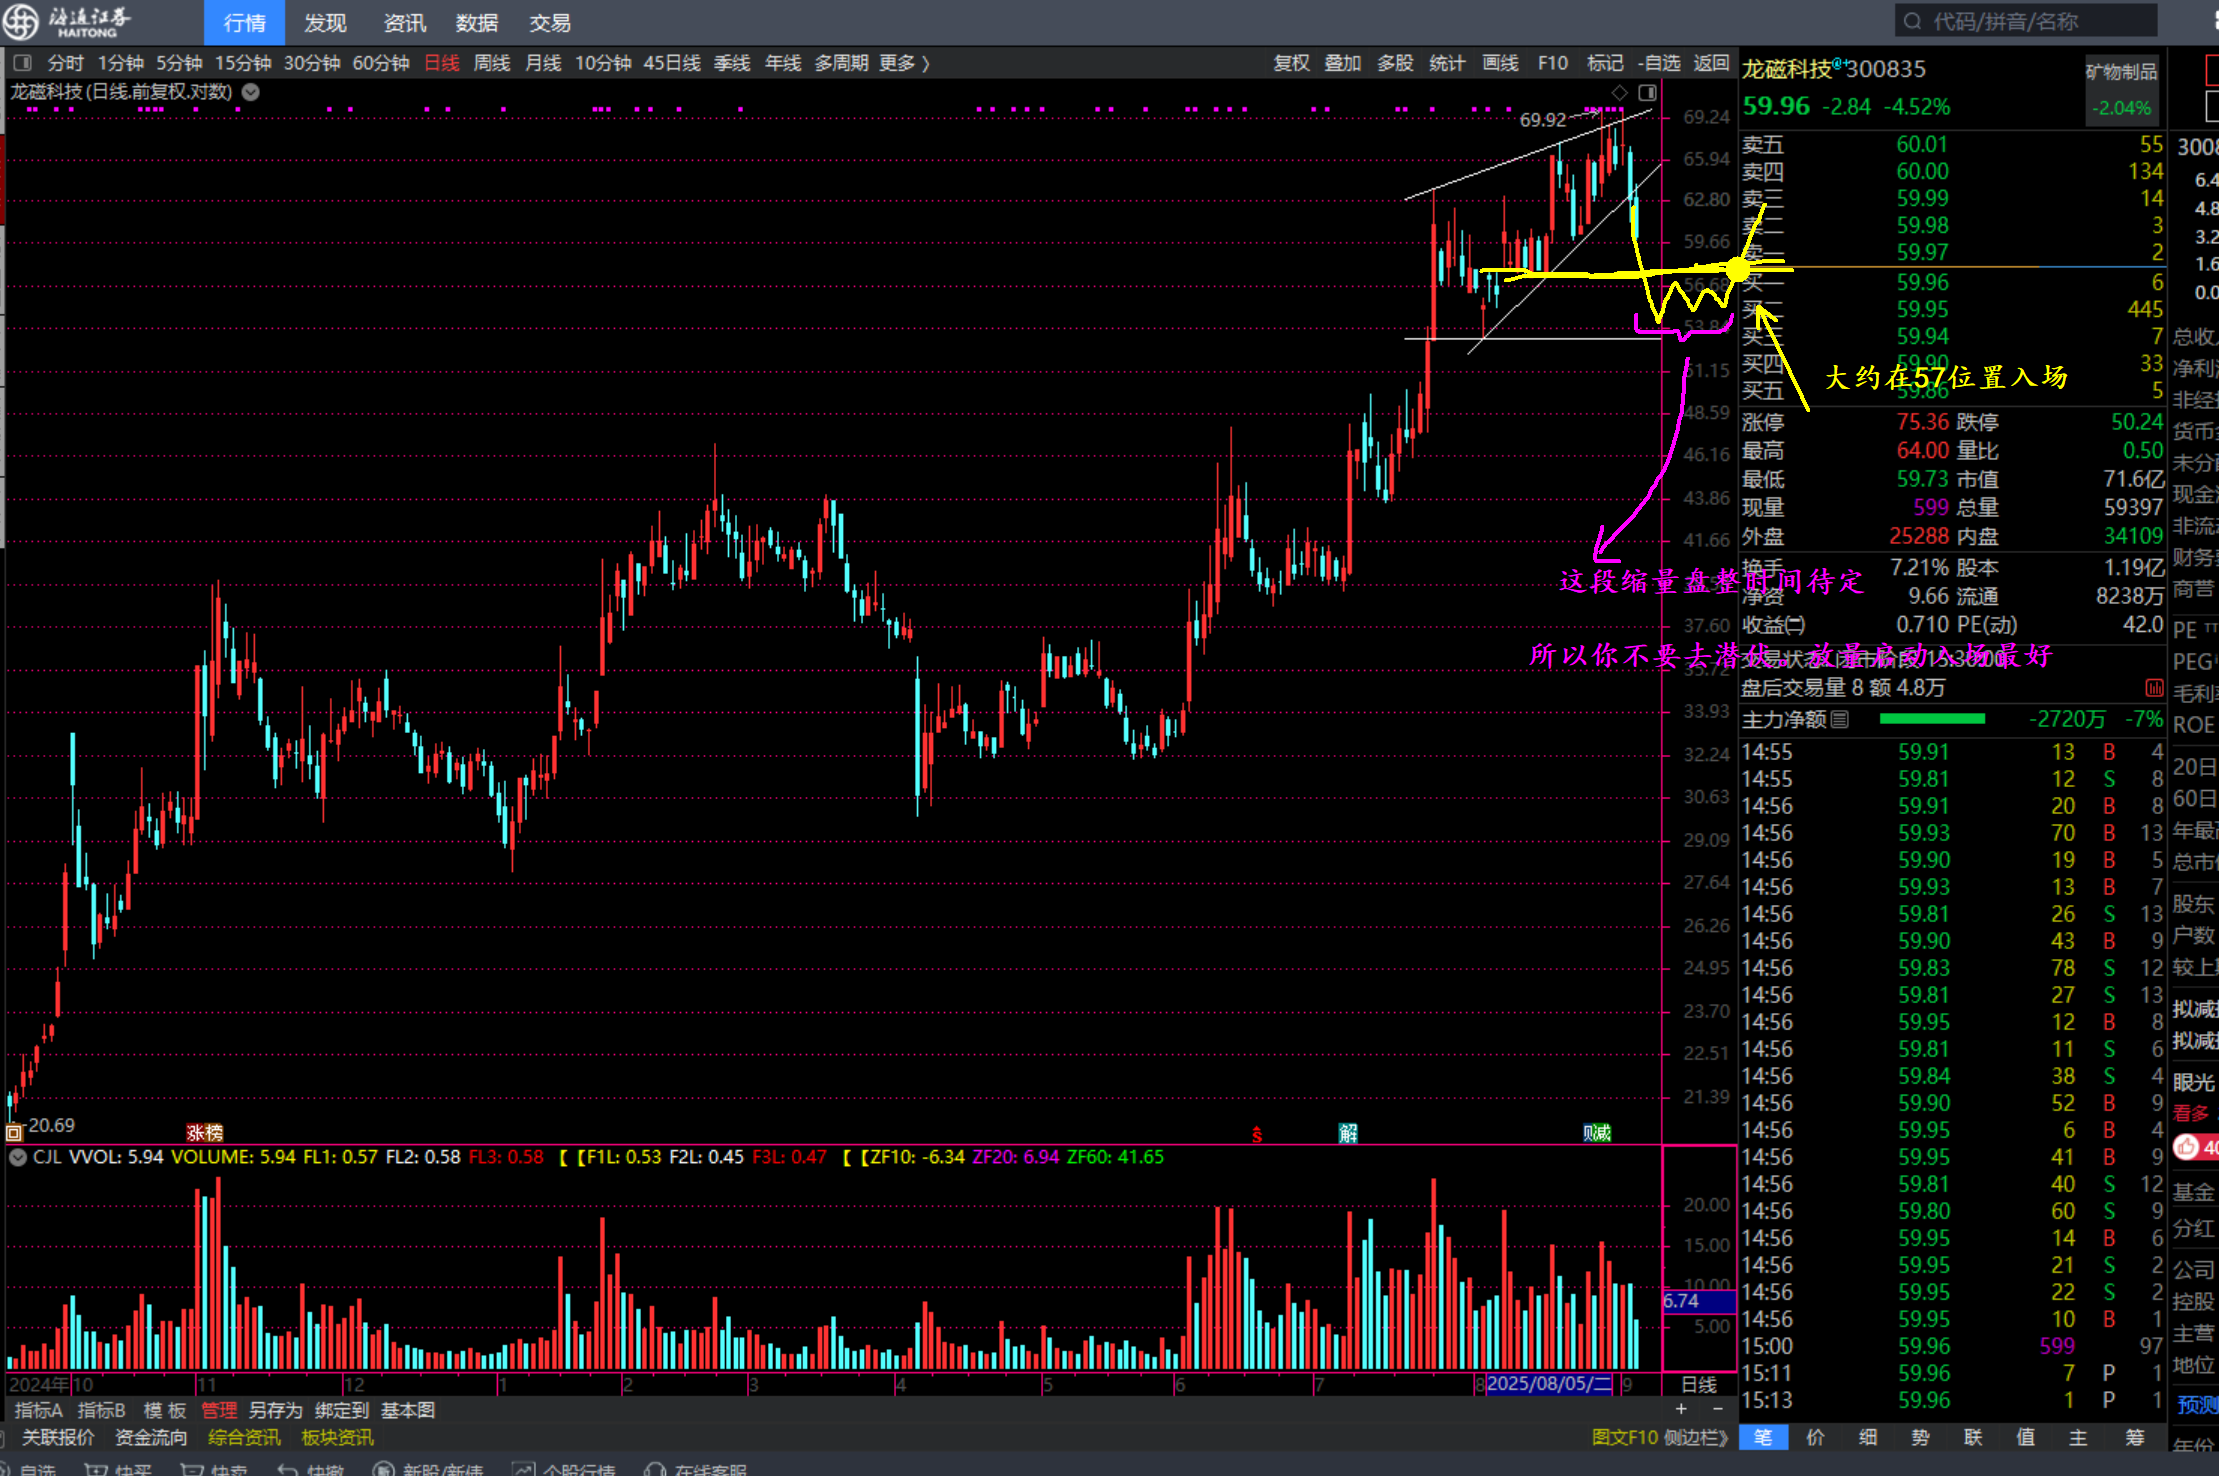Screen dimensions: 2219x1476
Task: Zoom in the chart with the plus icon
Action: coord(1681,1409)
